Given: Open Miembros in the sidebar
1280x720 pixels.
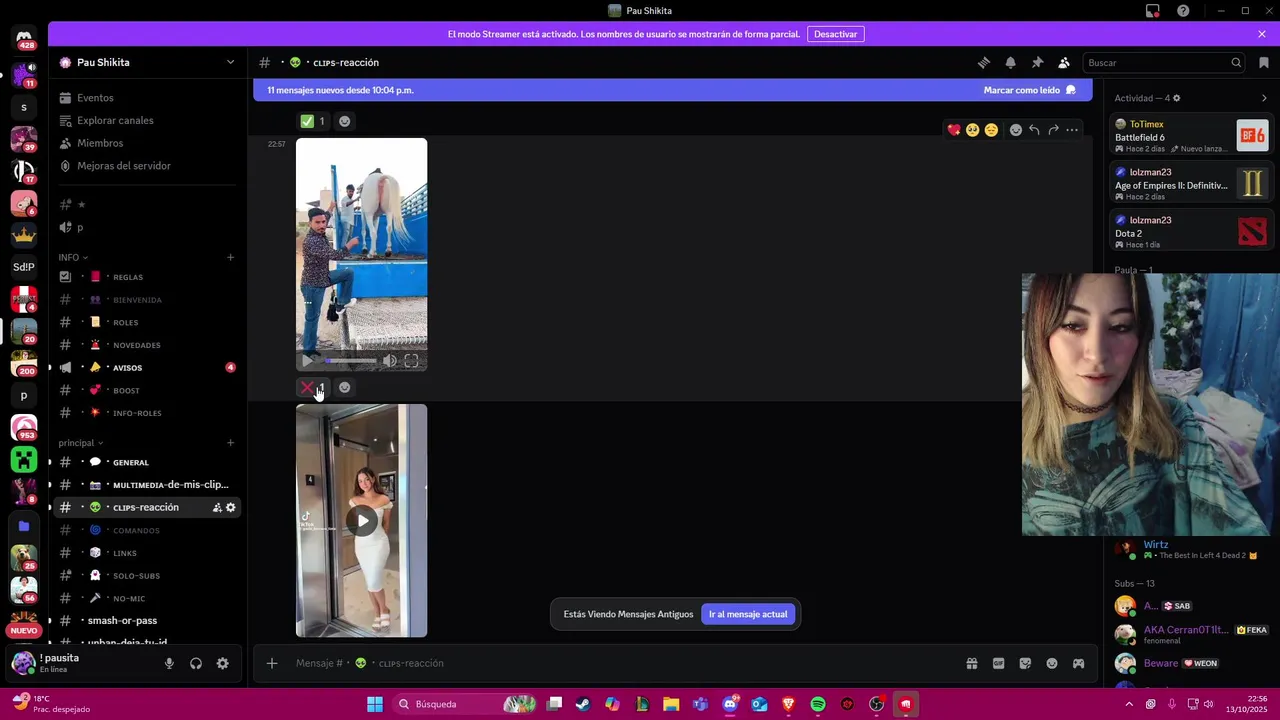Looking at the screenshot, I should [148, 143].
